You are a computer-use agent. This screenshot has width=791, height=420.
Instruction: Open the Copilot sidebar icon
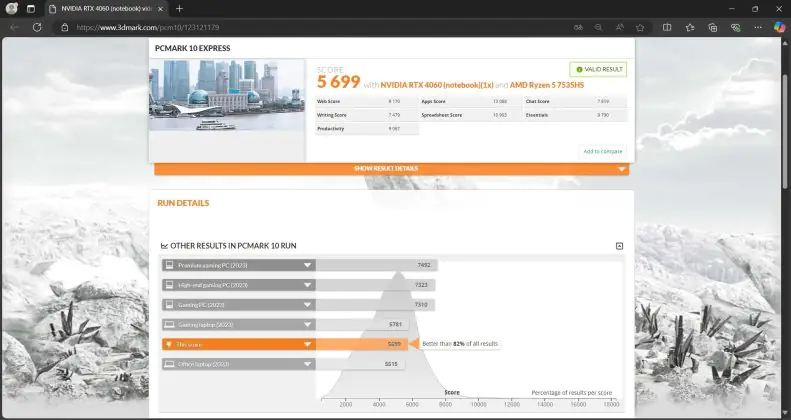[779, 27]
